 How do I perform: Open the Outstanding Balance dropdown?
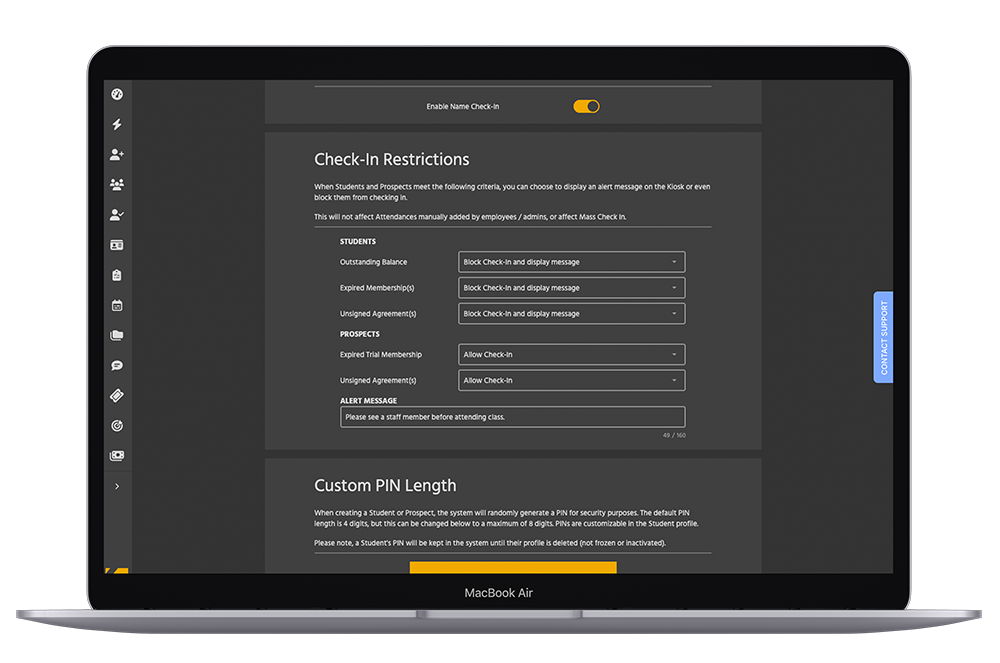point(571,261)
